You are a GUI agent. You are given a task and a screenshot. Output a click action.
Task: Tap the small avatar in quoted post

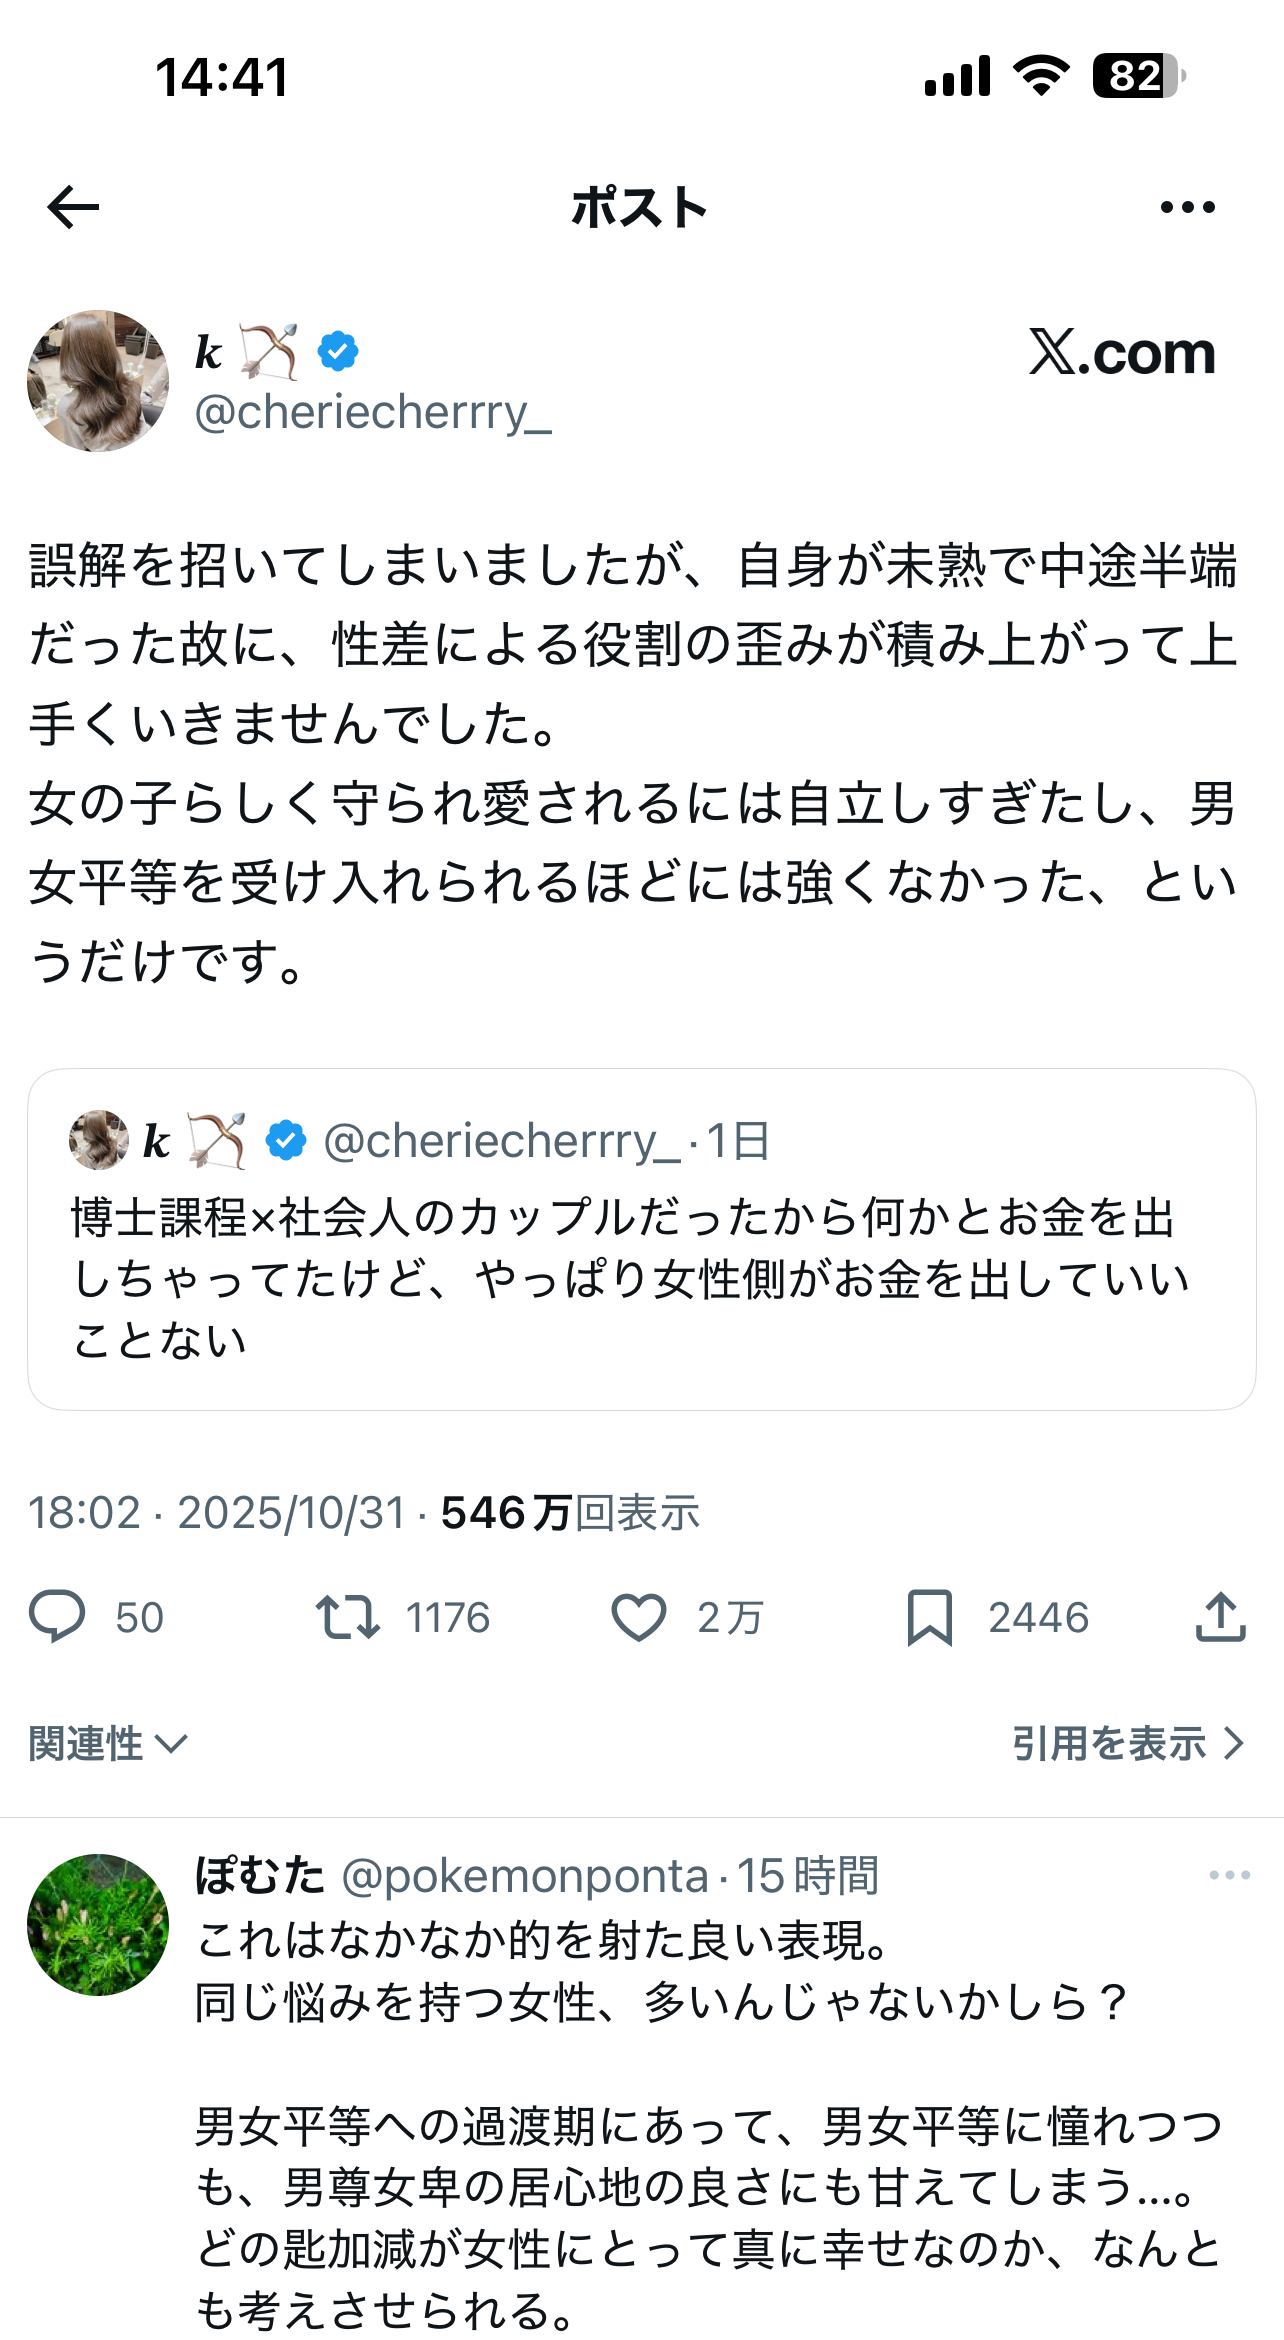[x=99, y=1140]
